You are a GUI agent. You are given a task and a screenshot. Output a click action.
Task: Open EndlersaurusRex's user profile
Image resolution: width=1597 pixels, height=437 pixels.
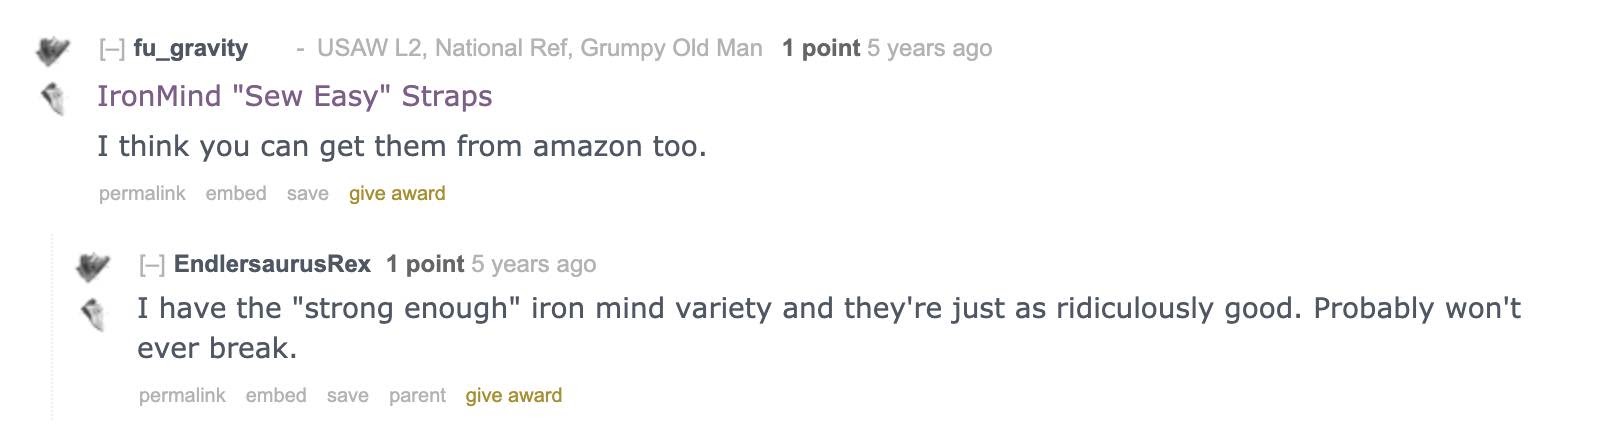coord(272,264)
